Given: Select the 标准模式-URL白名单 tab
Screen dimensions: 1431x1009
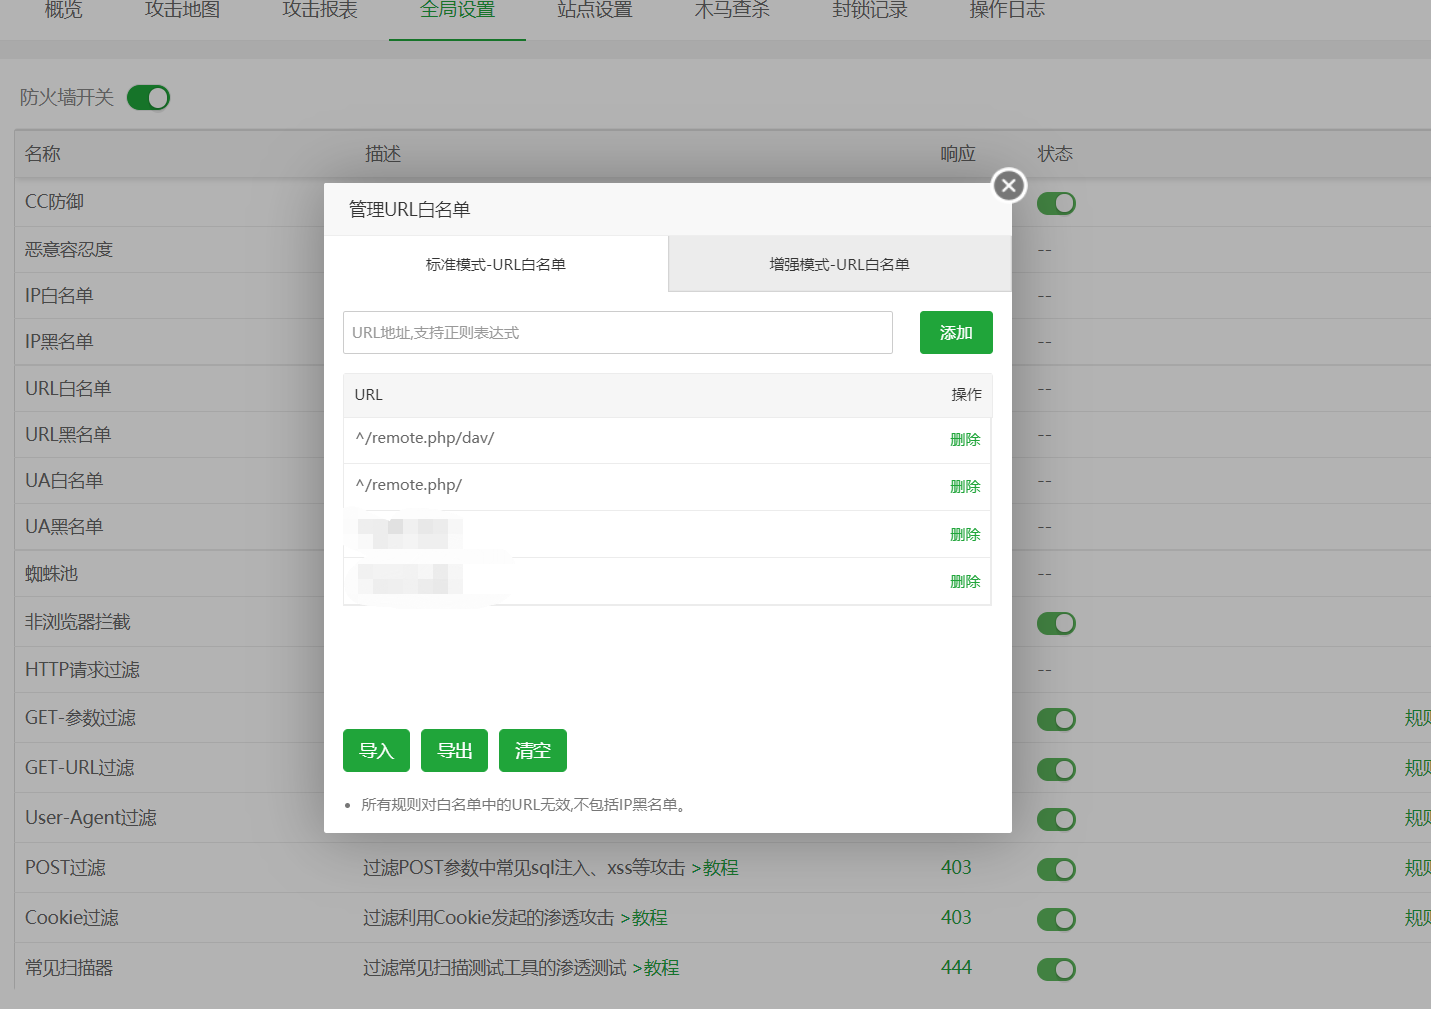Looking at the screenshot, I should point(496,265).
